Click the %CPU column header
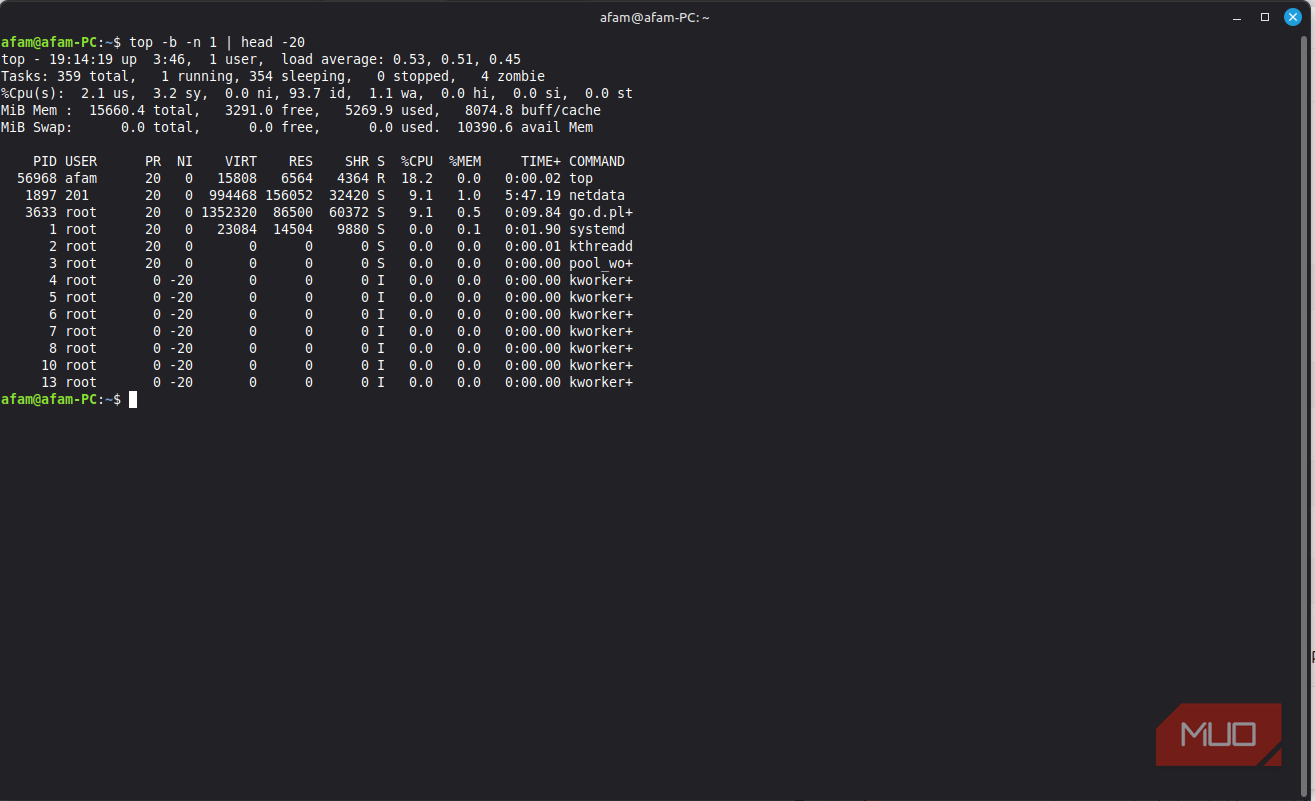The height and width of the screenshot is (801, 1315). 417,161
